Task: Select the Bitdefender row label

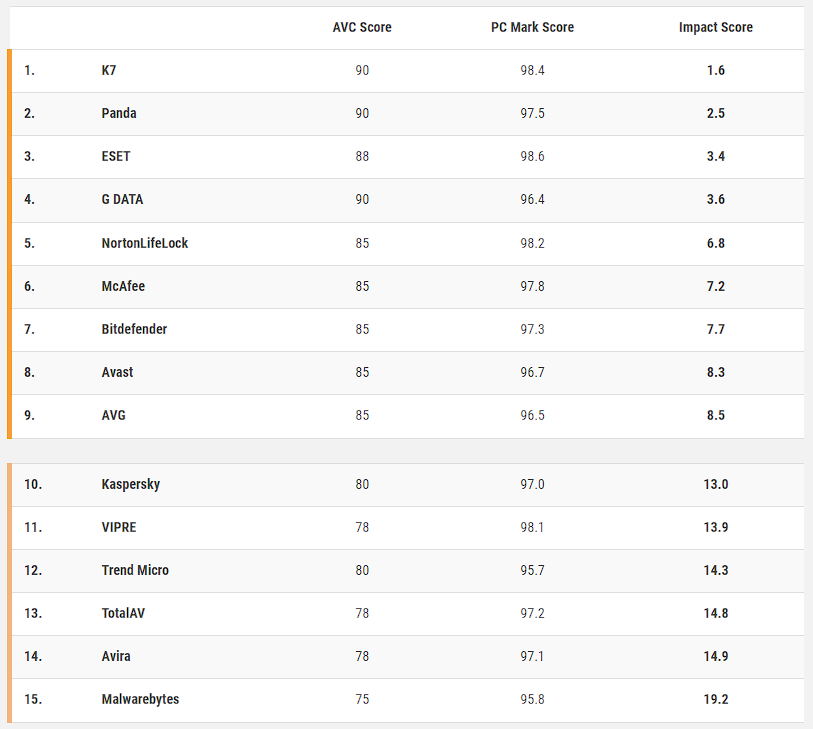Action: [134, 329]
